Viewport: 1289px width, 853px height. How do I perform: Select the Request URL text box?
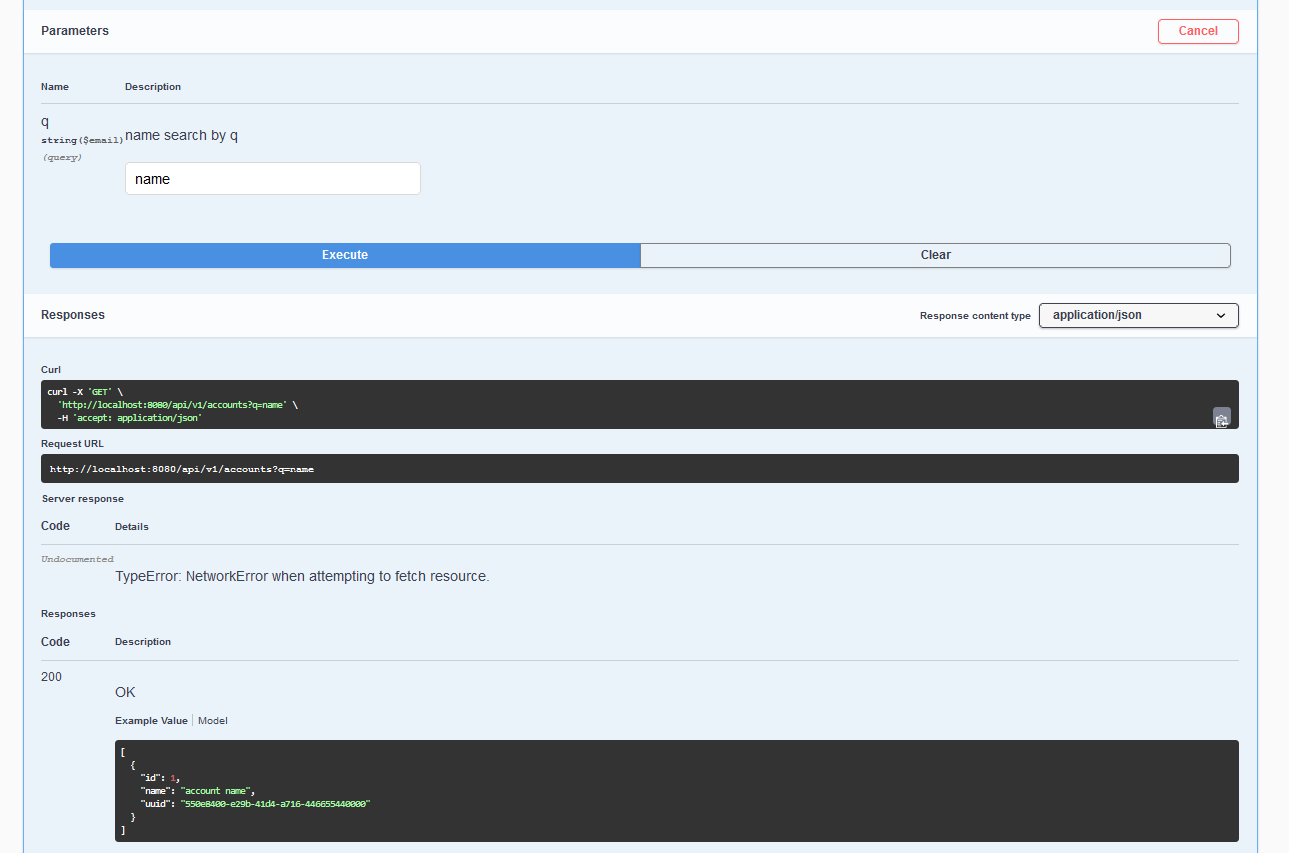point(640,469)
